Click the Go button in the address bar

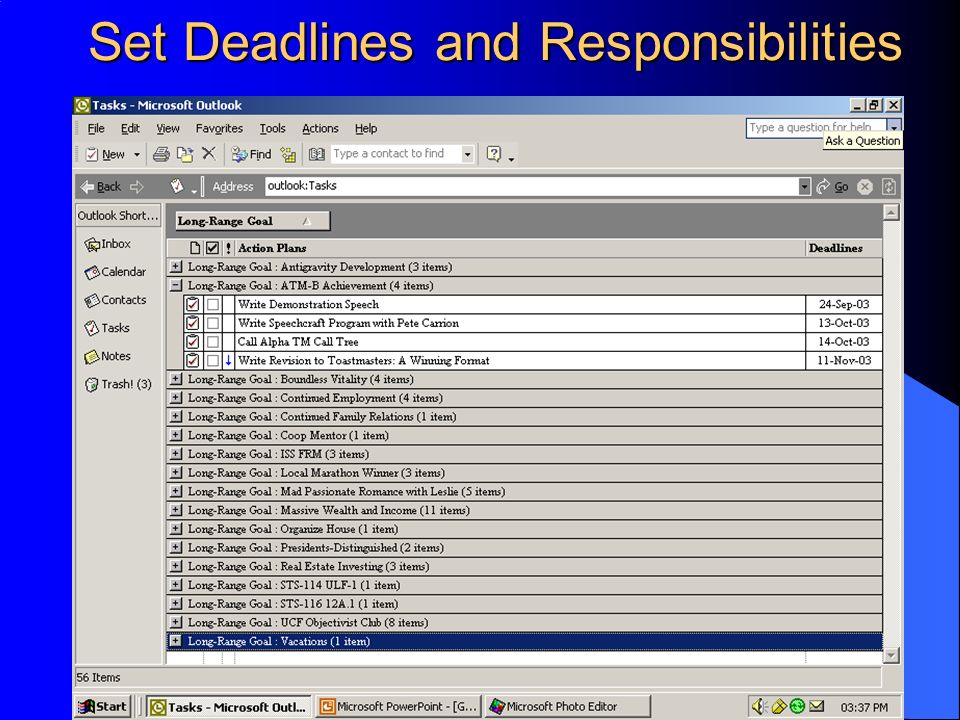(x=833, y=187)
